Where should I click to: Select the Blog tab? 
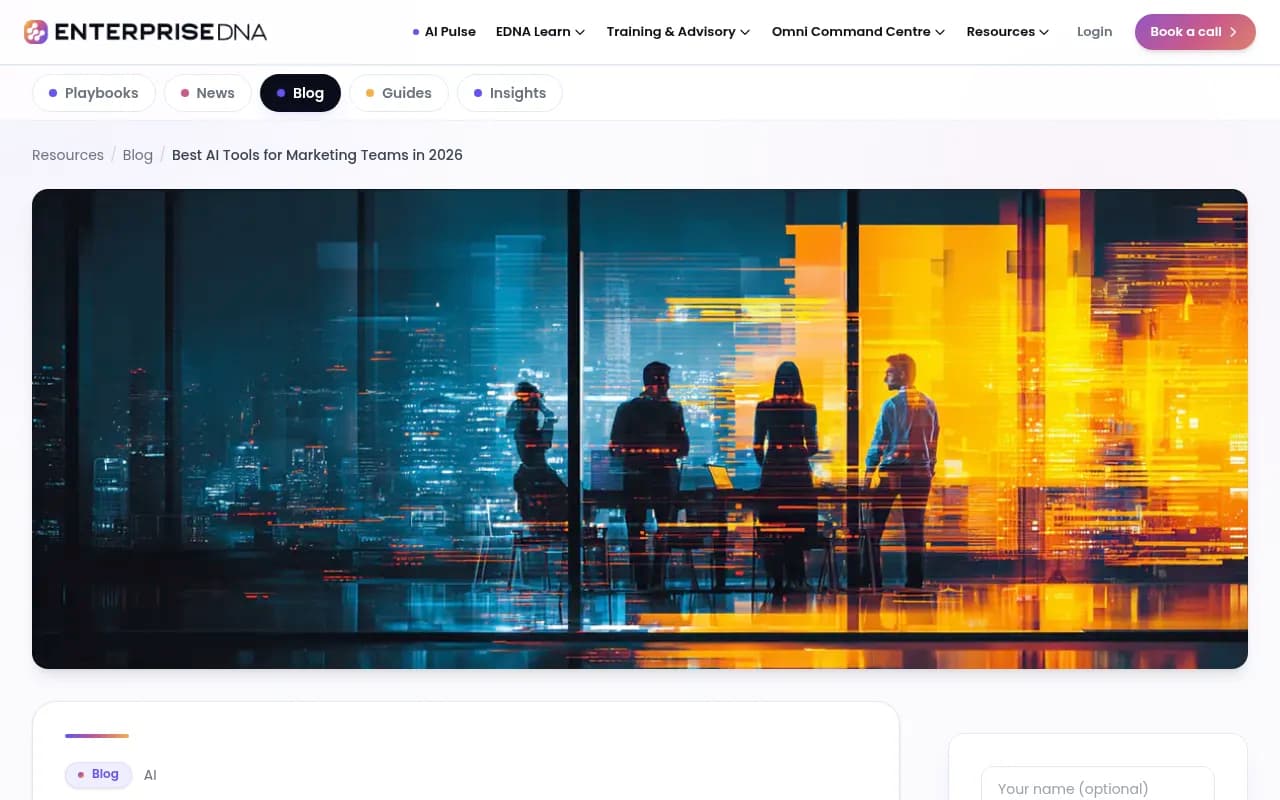(300, 93)
